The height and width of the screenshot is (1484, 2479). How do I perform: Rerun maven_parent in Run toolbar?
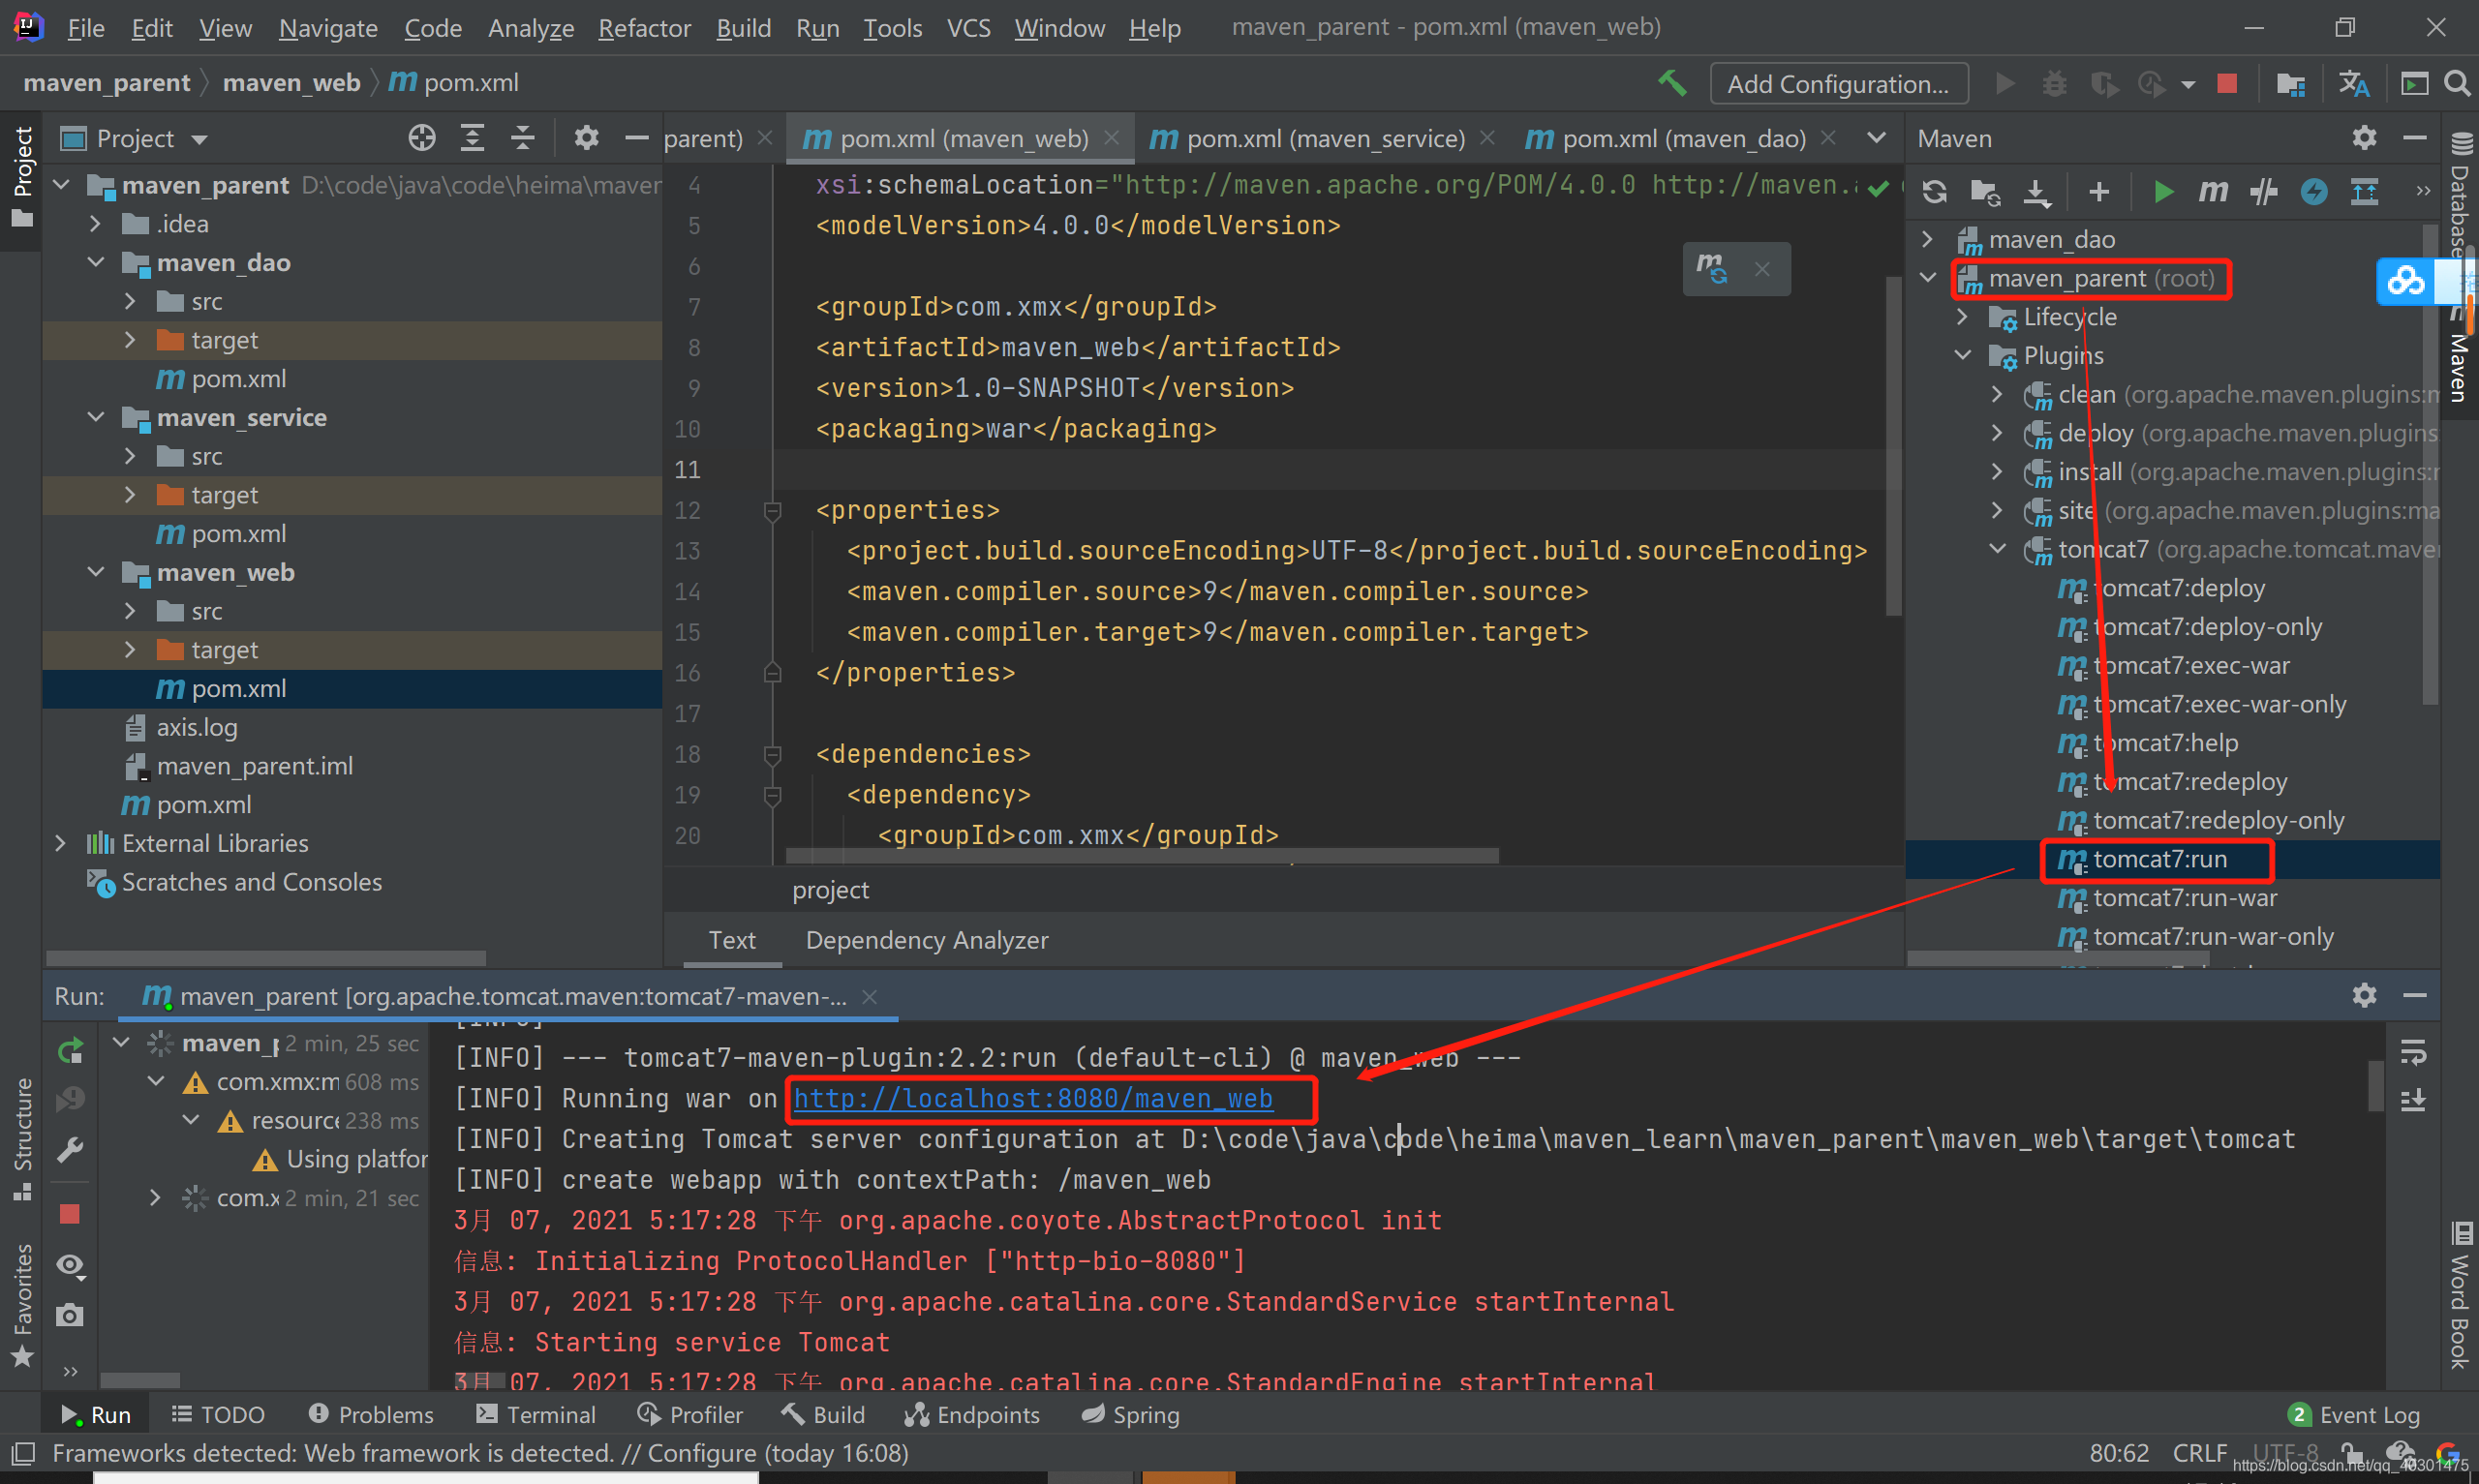tap(69, 1051)
